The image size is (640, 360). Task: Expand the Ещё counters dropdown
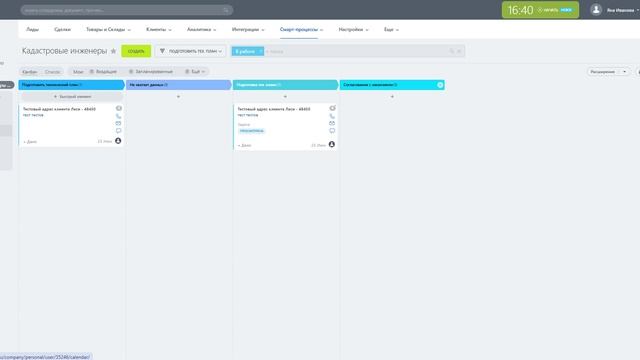(x=195, y=72)
